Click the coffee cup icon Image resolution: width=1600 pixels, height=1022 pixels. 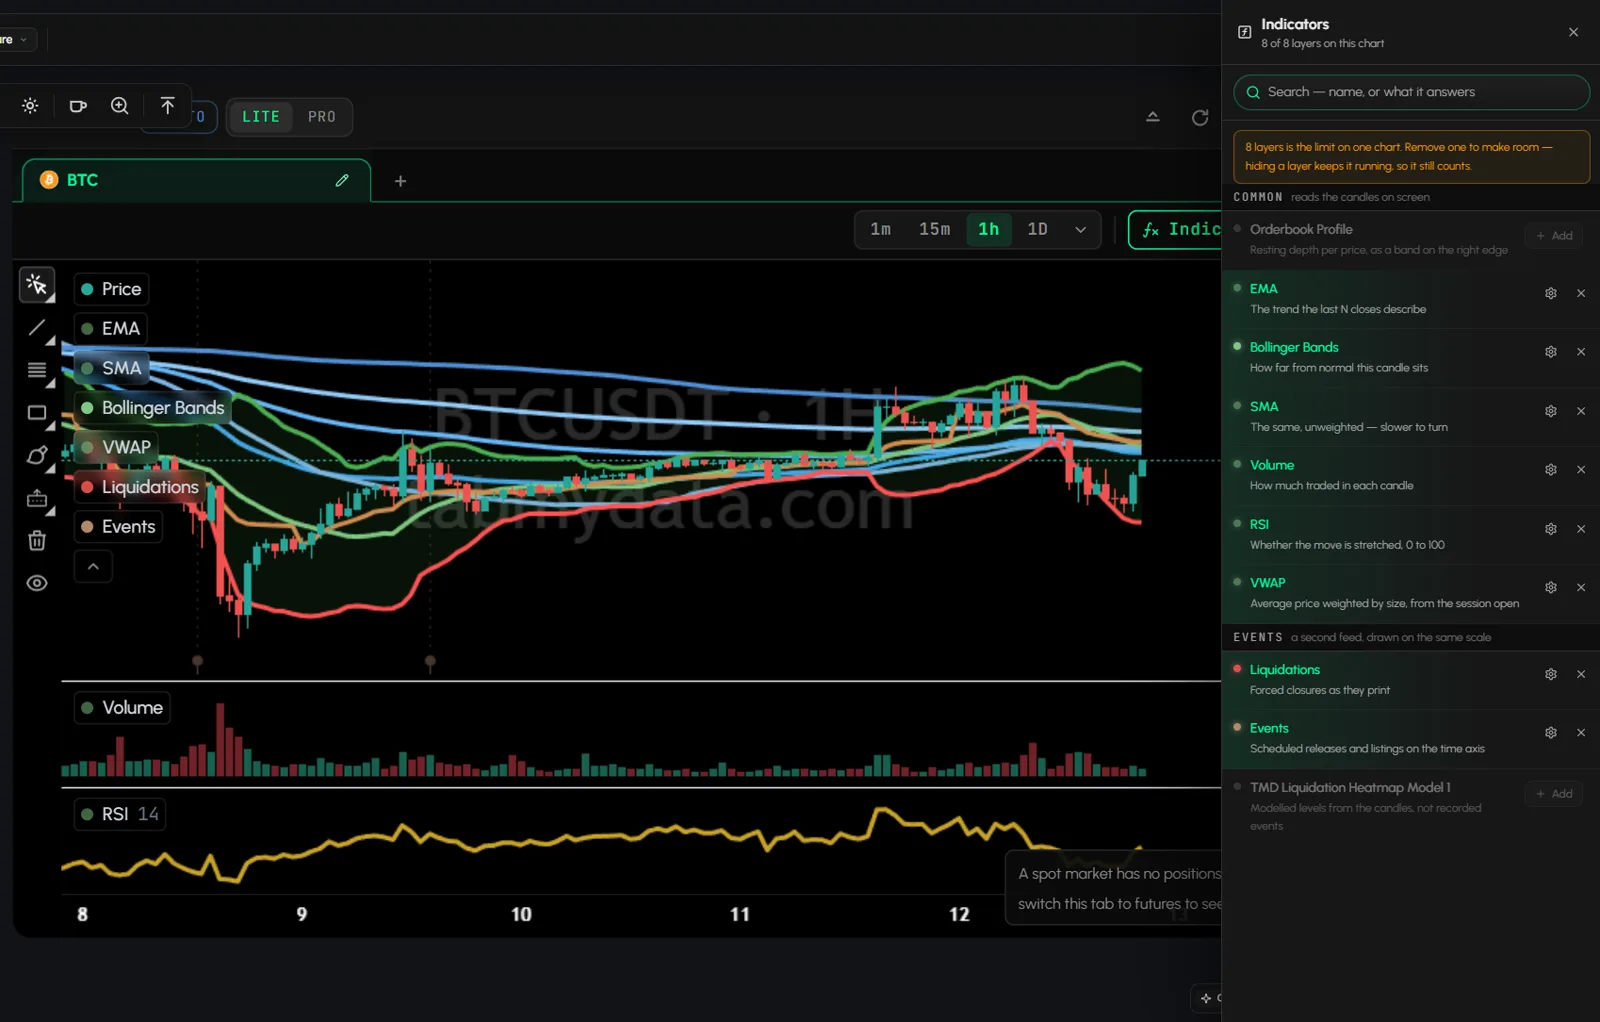click(x=77, y=106)
